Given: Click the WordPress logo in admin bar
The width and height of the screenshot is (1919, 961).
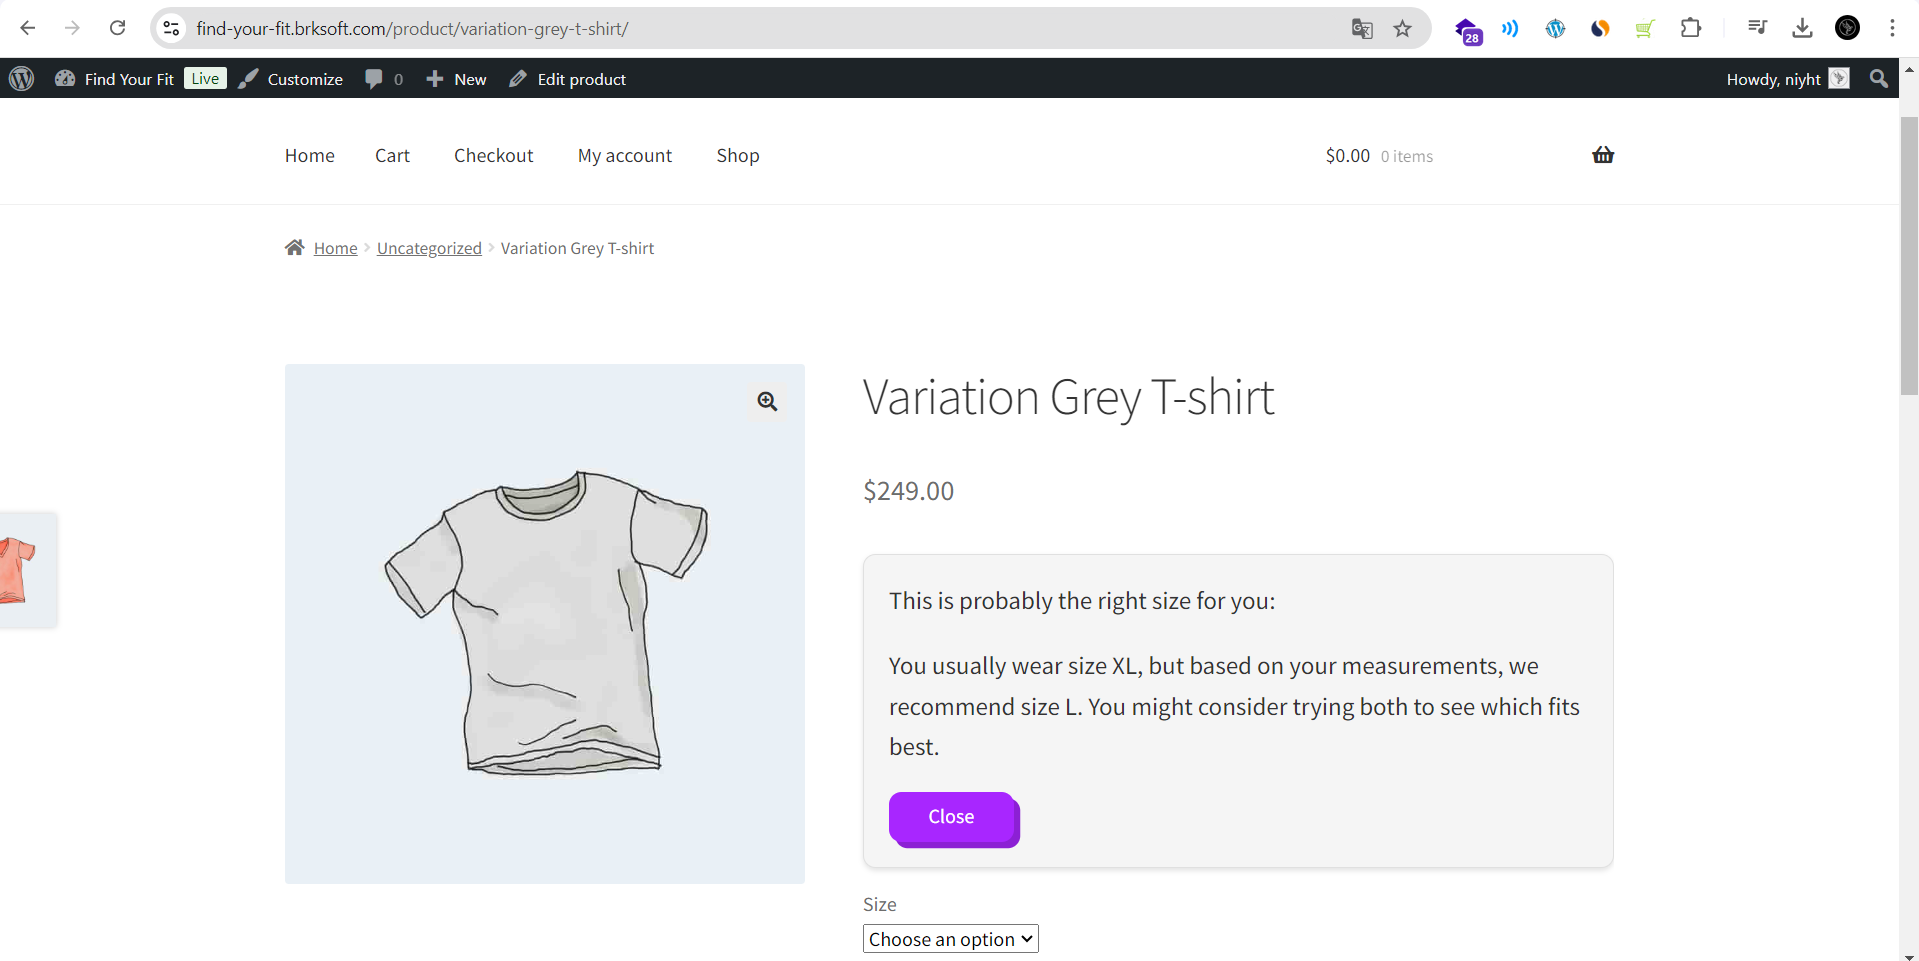Looking at the screenshot, I should tap(22, 79).
